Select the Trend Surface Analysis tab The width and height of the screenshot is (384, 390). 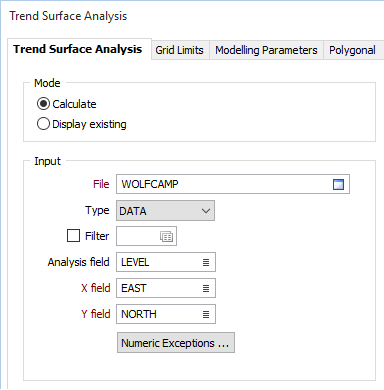click(78, 49)
